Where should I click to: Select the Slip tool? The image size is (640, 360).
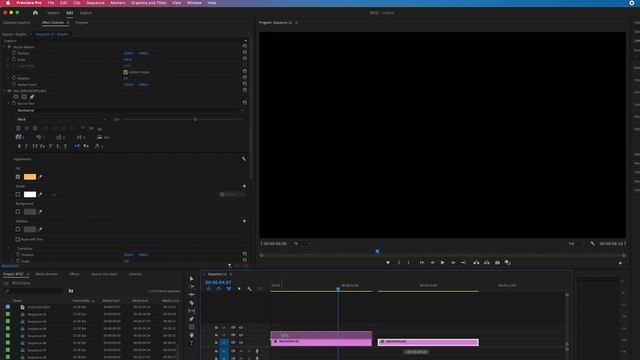[x=191, y=311]
